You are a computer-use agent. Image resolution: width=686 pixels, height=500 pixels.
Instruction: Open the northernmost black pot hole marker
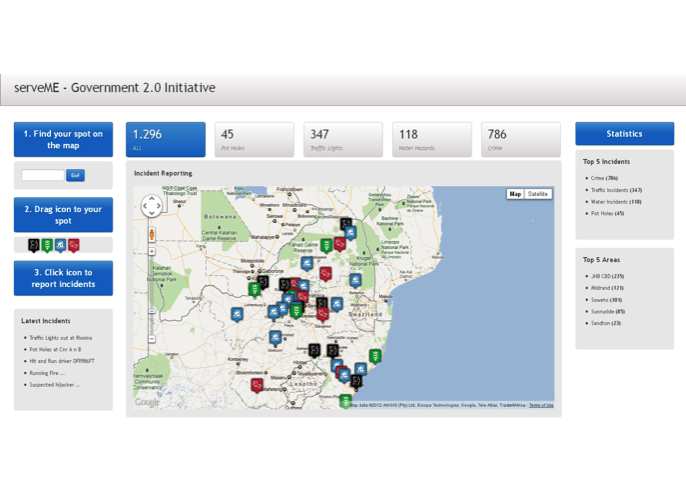346,224
